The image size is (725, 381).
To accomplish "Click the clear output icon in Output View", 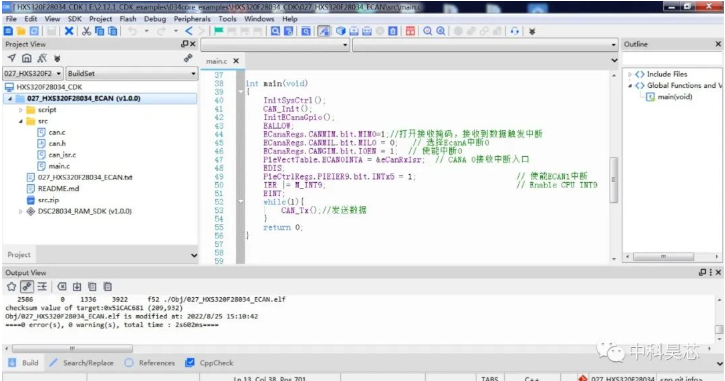I will [x=62, y=287].
